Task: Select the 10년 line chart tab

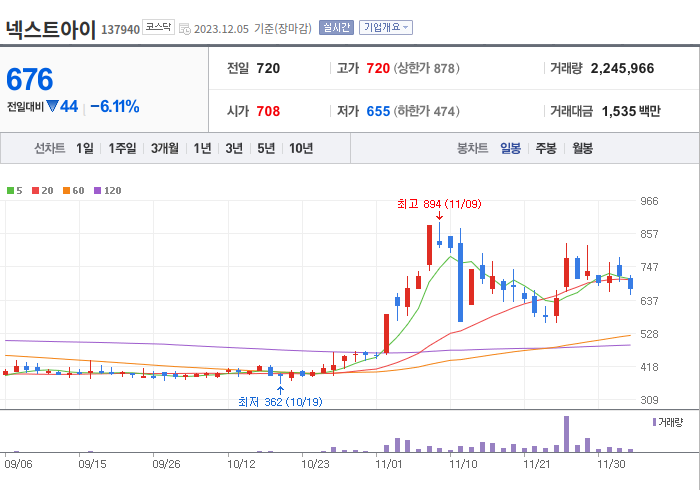Action: (x=301, y=148)
